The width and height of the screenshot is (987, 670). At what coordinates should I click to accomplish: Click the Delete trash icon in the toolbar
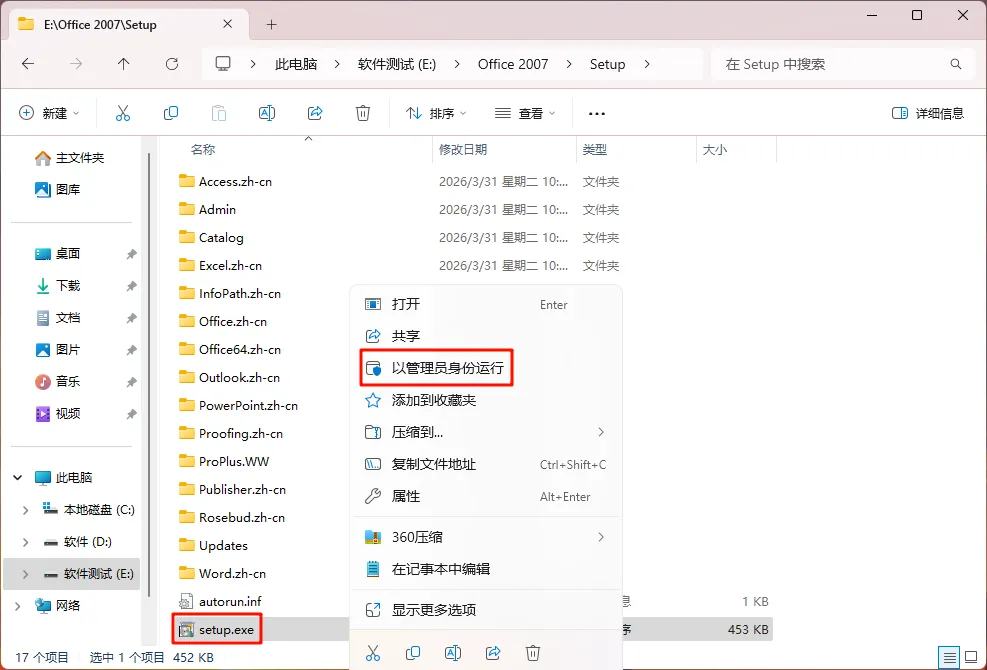click(x=363, y=113)
